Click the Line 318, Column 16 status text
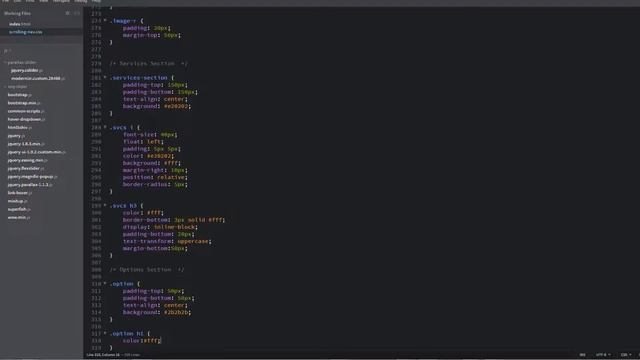Screen dimensions: 640x360 tap(103, 355)
